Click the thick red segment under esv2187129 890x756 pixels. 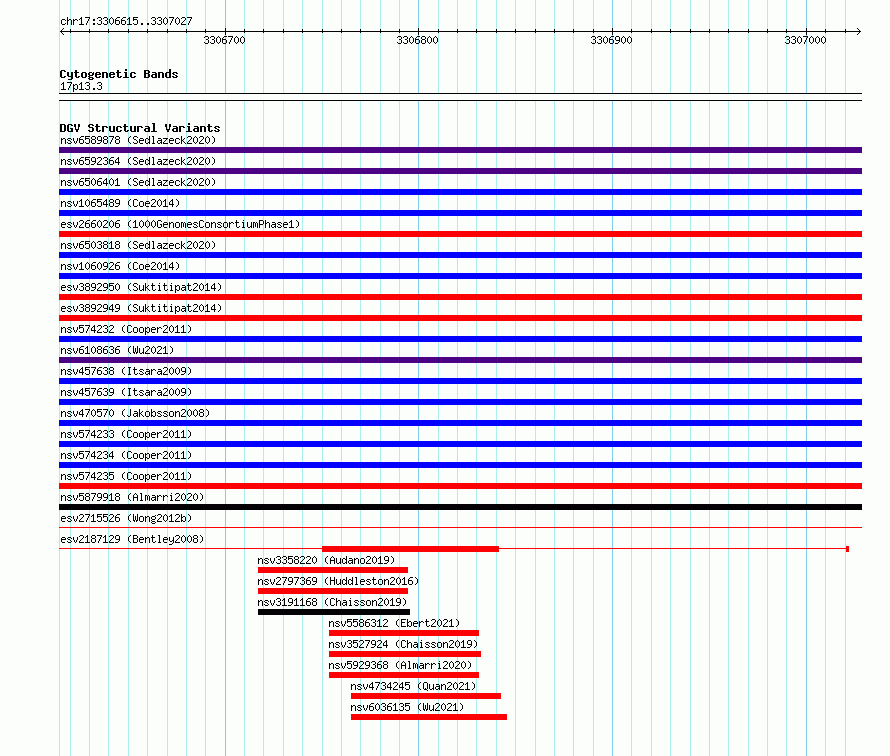[410, 549]
